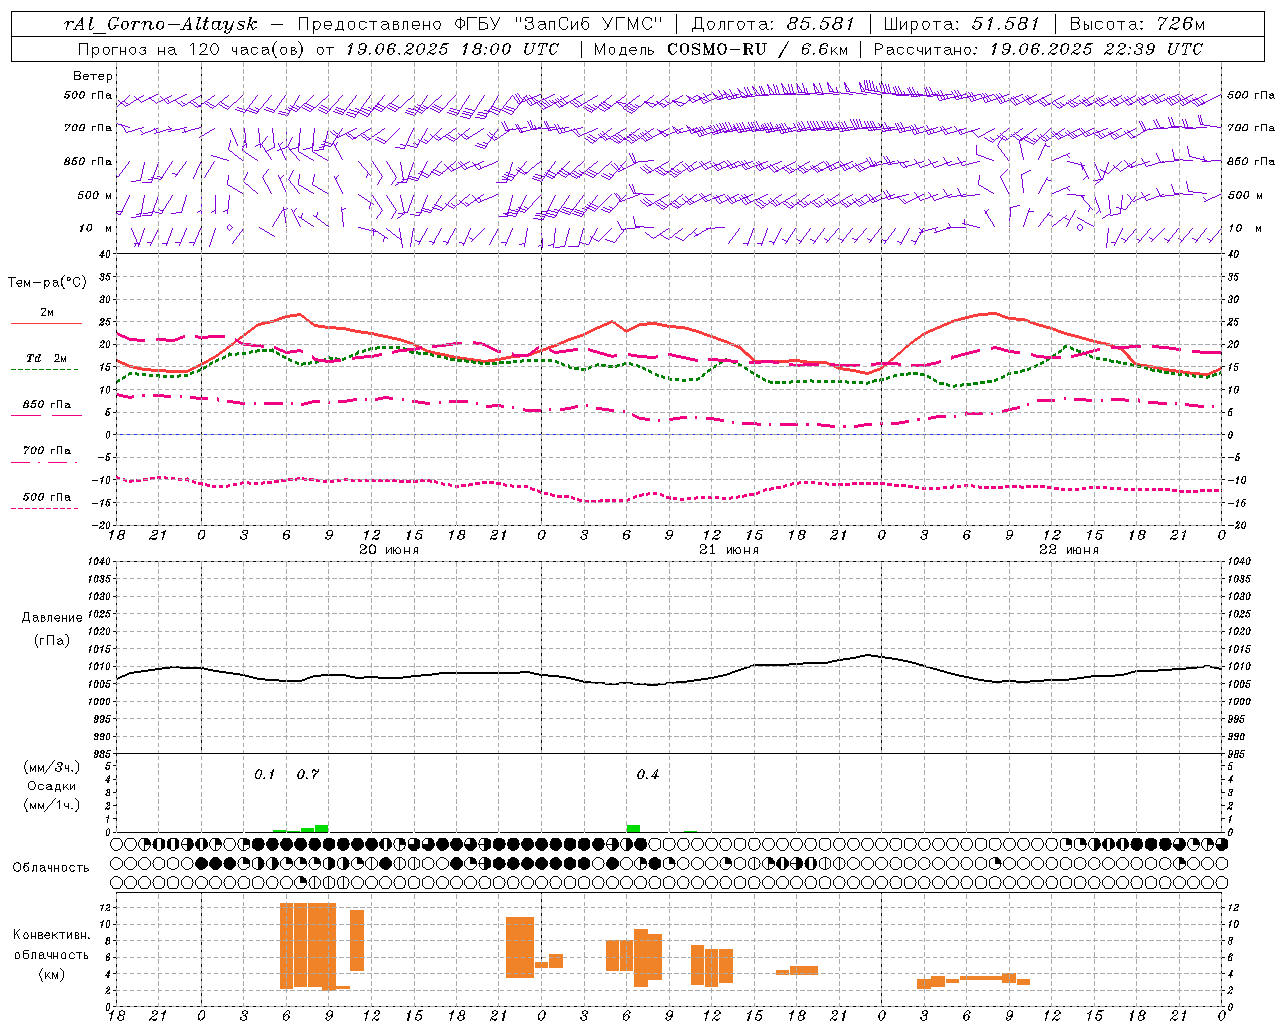Click the (гПа) pressure unit label
The image size is (1280, 1024).
click(52, 641)
